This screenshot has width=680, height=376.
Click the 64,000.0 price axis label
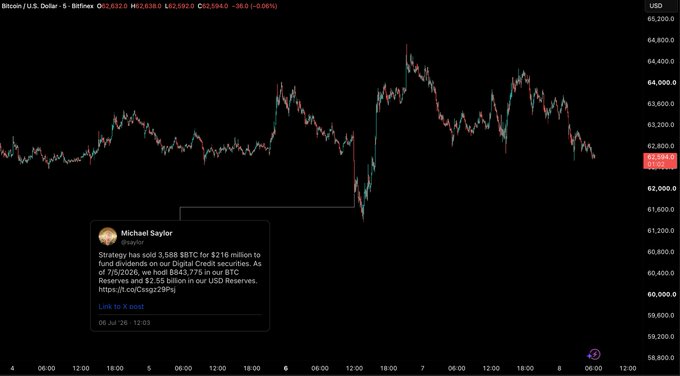click(x=661, y=82)
